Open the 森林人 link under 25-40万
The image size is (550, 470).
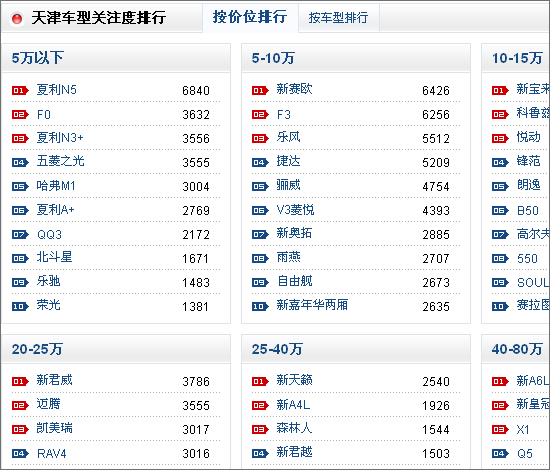[294, 428]
